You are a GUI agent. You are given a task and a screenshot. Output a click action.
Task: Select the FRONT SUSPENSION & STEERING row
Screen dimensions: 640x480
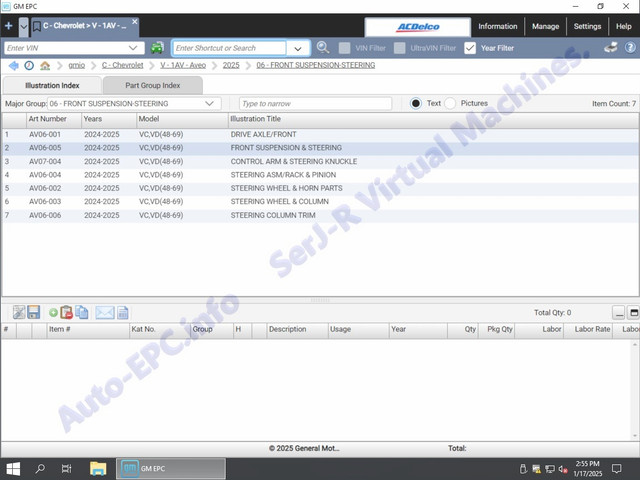coord(320,148)
